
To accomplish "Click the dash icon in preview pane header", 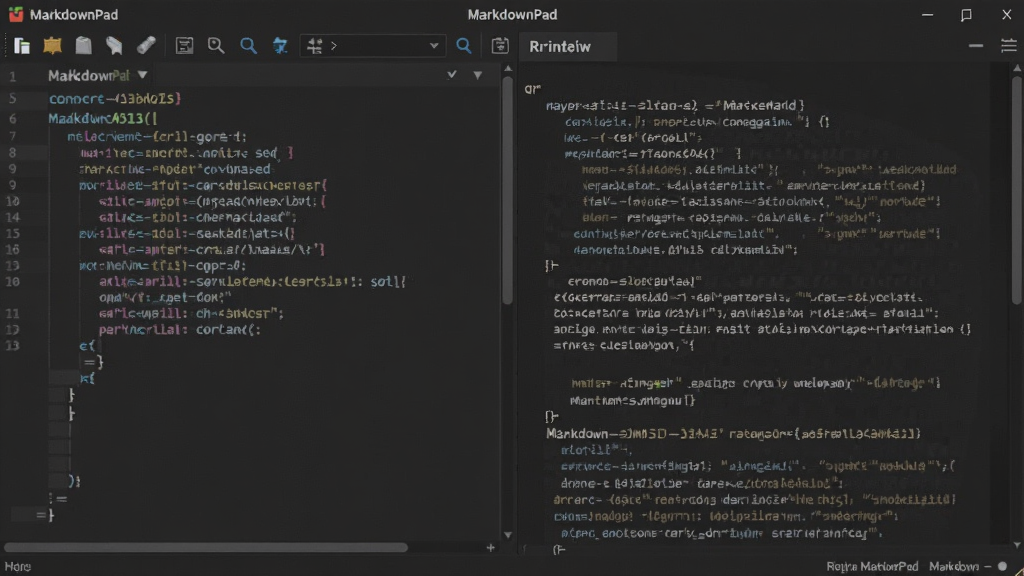I will [x=976, y=46].
